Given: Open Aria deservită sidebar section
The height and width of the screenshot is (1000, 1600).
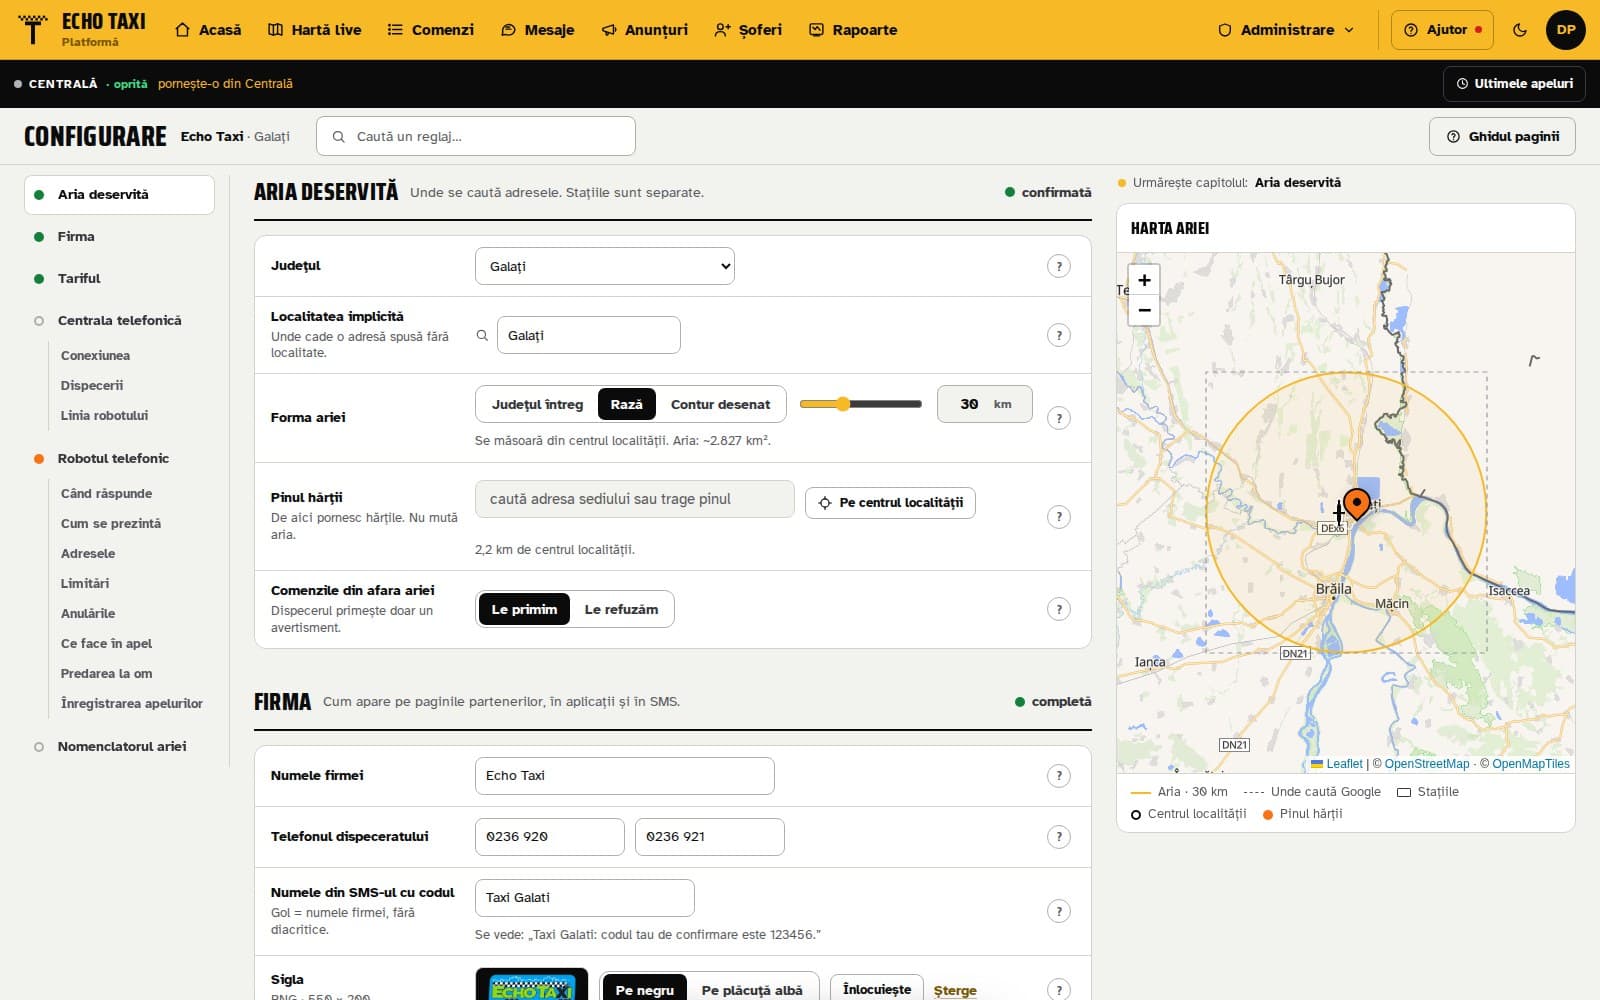Looking at the screenshot, I should [x=119, y=194].
